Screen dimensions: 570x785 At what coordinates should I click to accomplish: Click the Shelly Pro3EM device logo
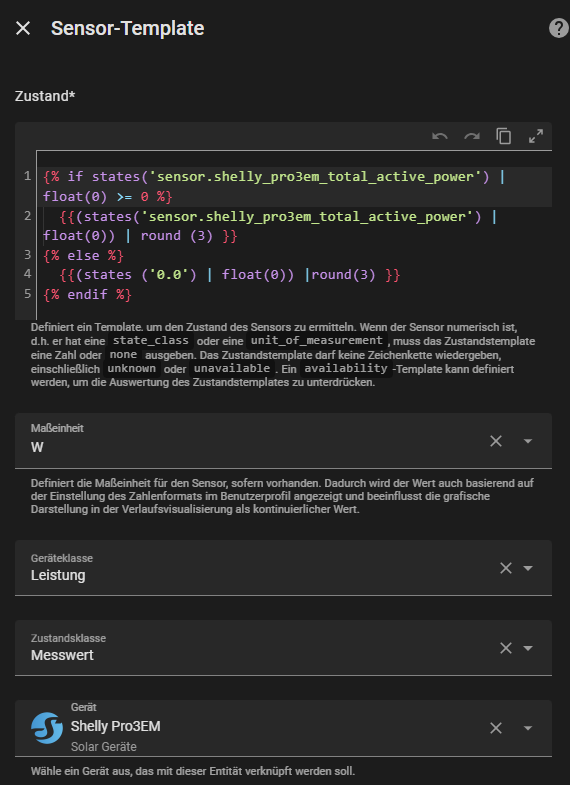(x=47, y=728)
